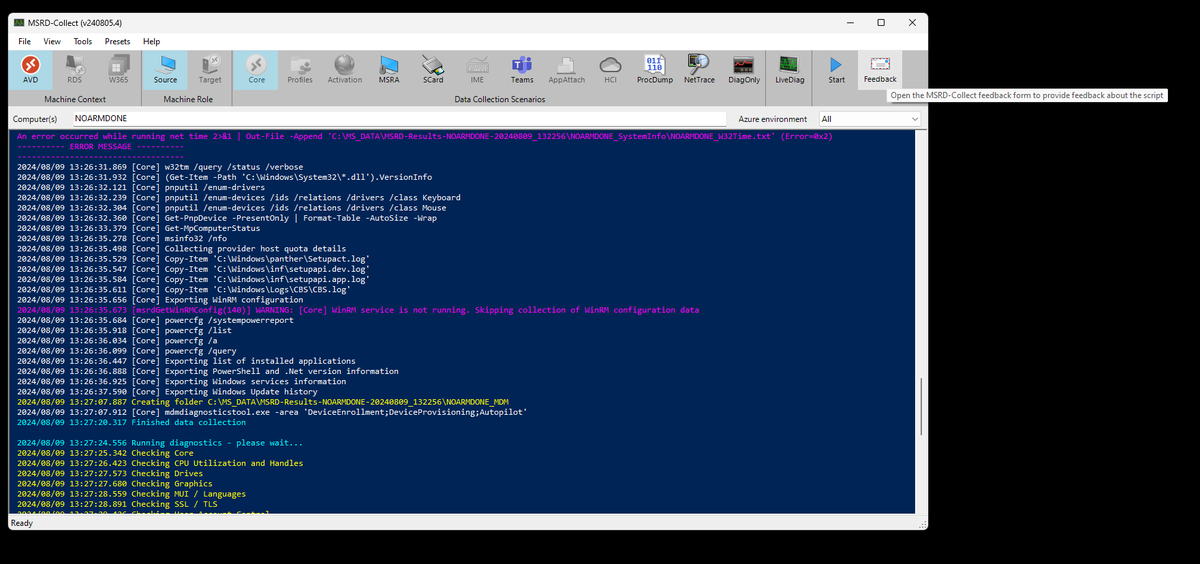The image size is (1200, 564).
Task: Open the File menu
Action: click(x=24, y=41)
